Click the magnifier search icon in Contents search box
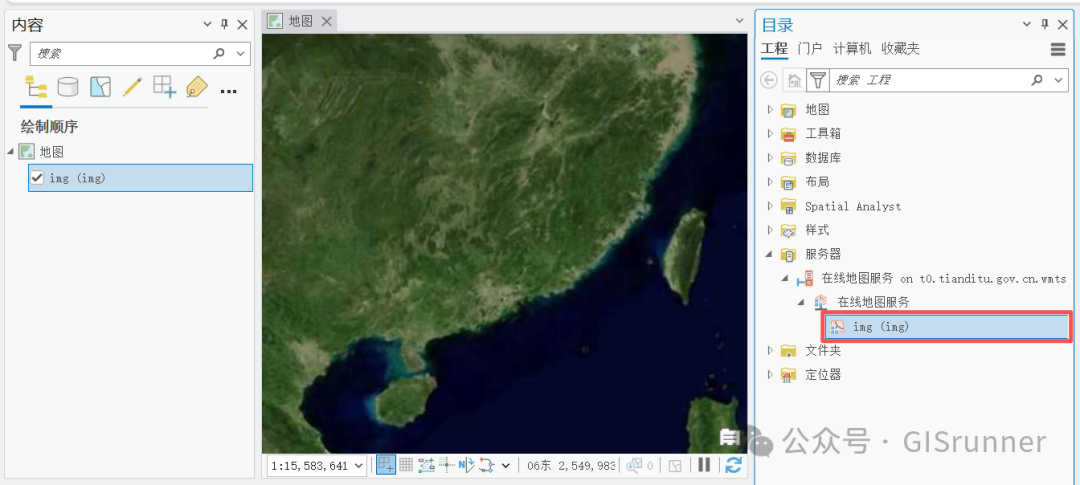The image size is (1080, 485). (219, 53)
